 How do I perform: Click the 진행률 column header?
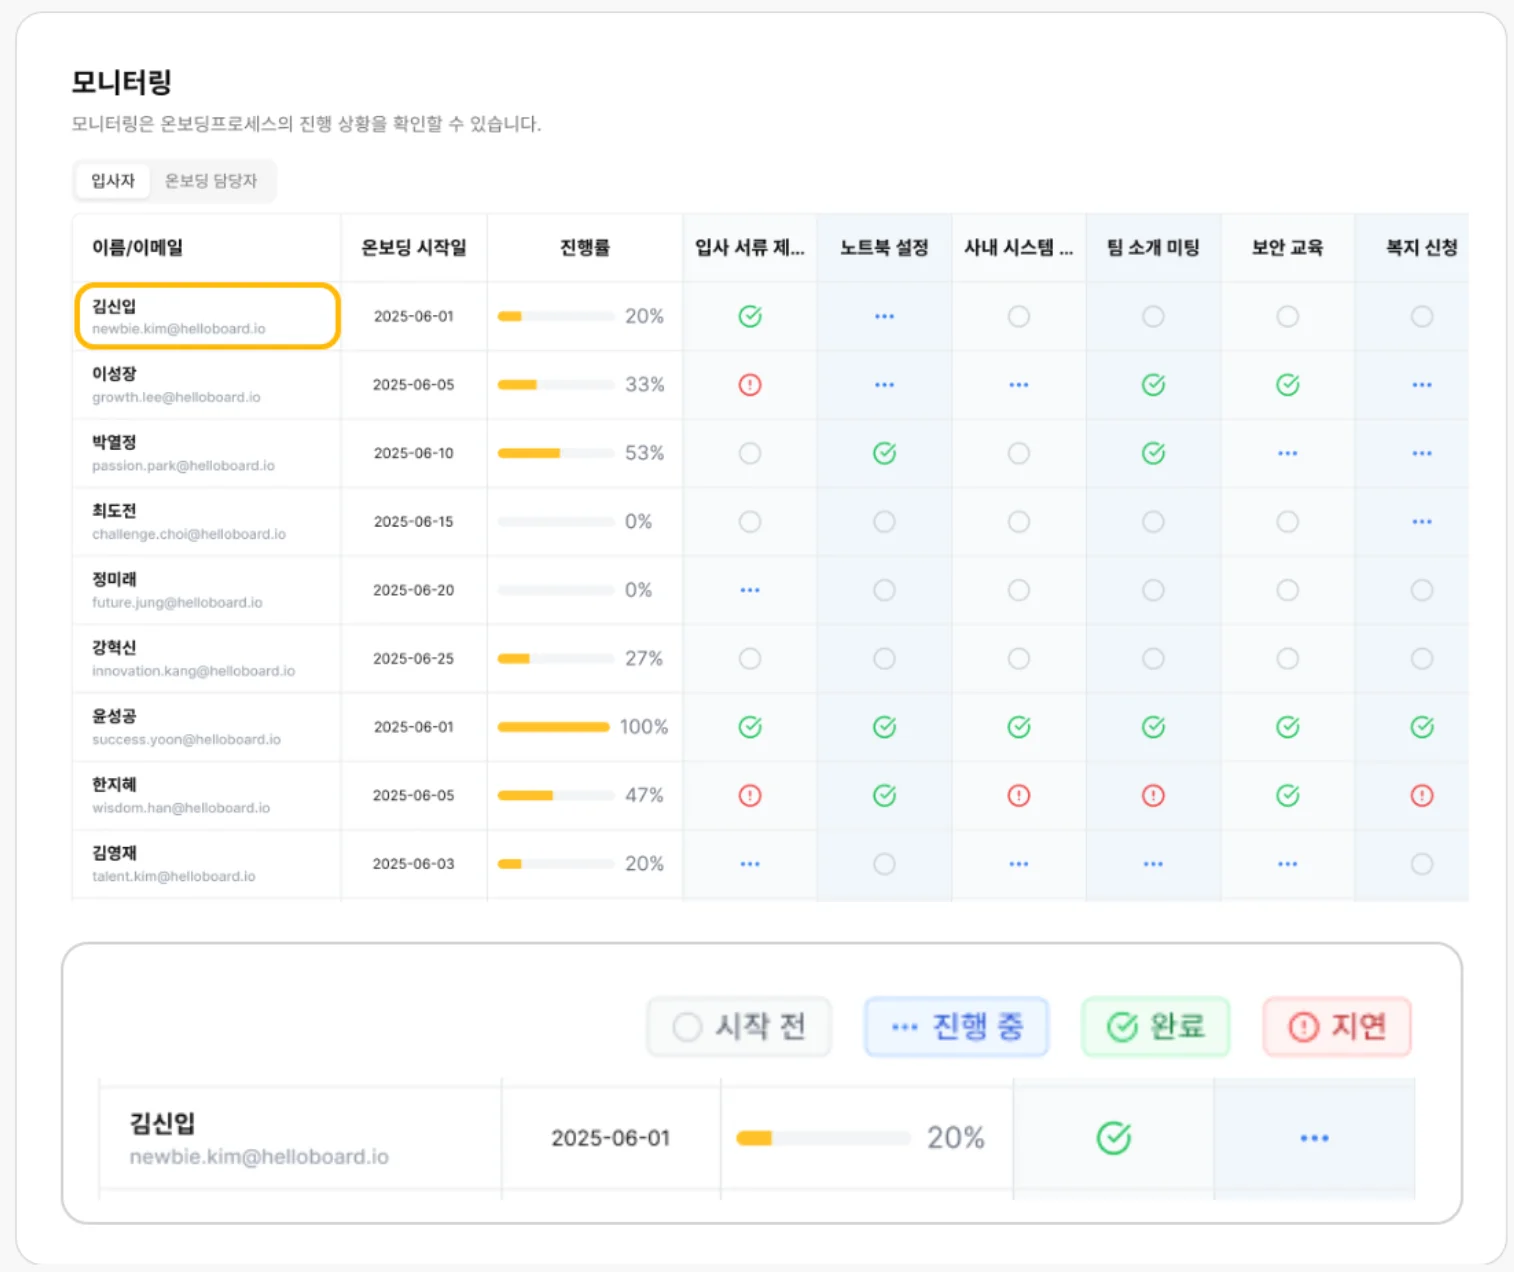pos(584,248)
